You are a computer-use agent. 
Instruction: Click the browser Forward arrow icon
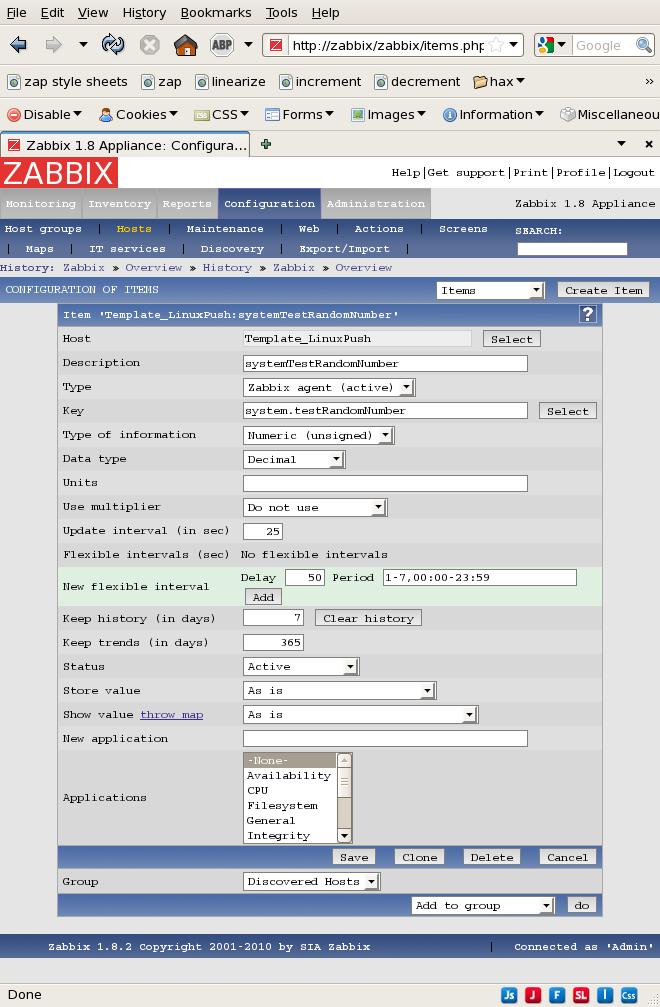pyautogui.click(x=53, y=45)
